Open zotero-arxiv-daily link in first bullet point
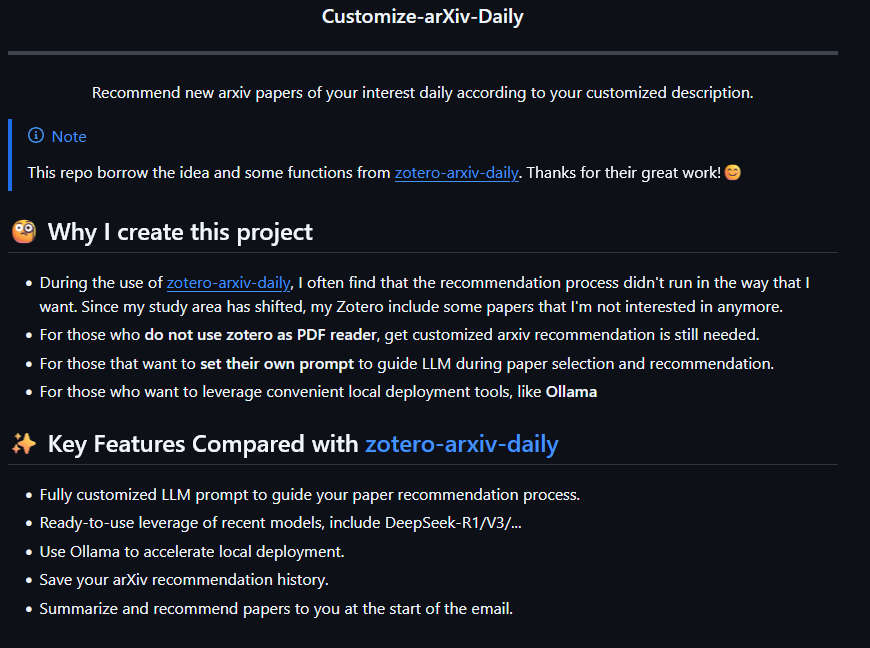 [x=229, y=283]
